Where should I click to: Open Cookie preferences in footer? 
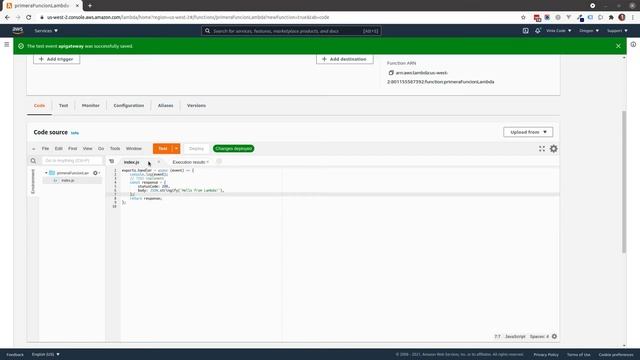coord(616,354)
